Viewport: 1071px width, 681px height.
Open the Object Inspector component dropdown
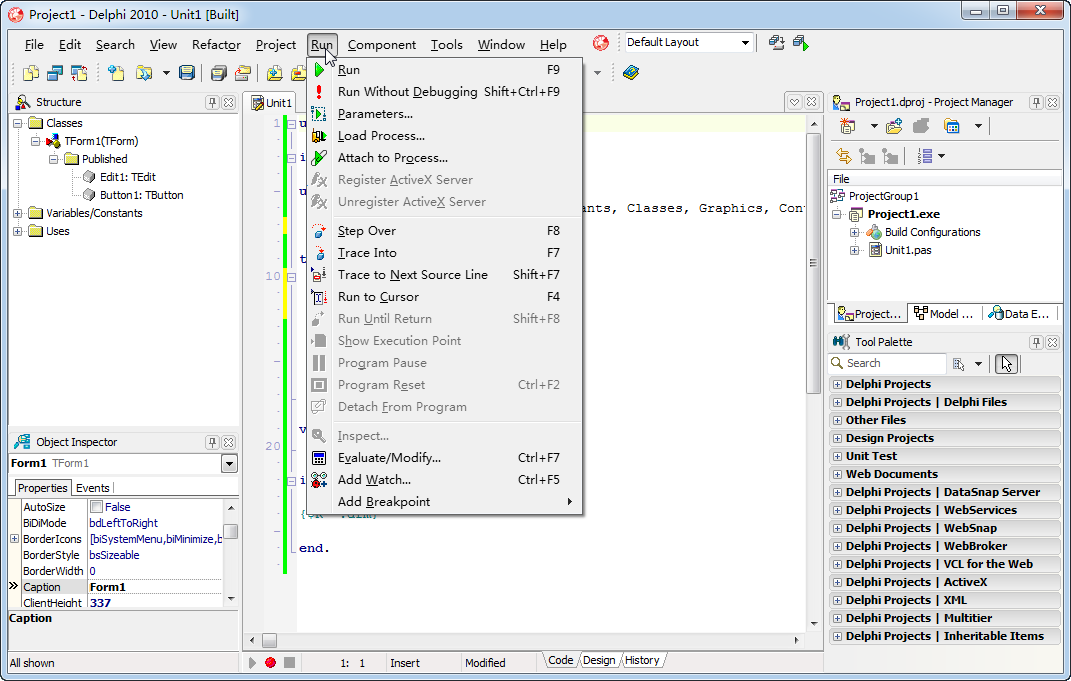[230, 464]
